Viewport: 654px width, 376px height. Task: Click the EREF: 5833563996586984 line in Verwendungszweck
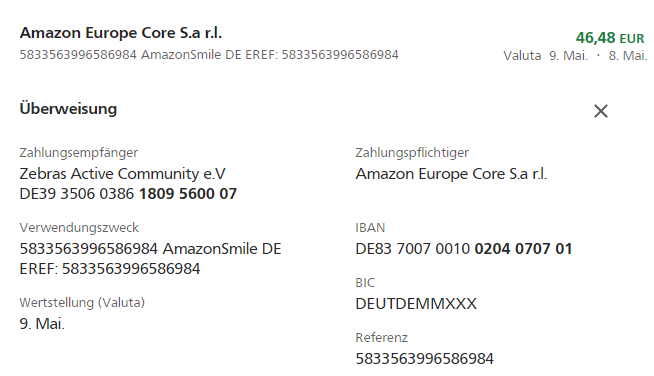110,269
